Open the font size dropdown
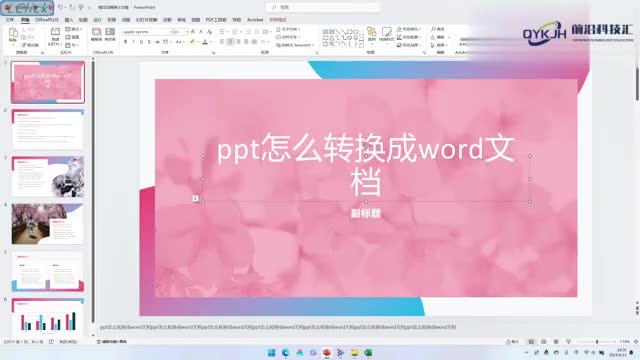The height and width of the screenshot is (360, 640). pos(180,31)
